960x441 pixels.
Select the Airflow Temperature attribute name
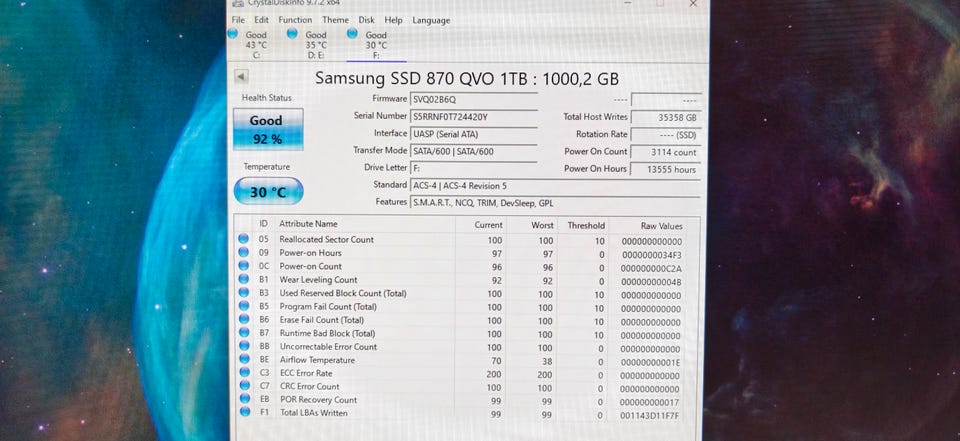click(317, 360)
